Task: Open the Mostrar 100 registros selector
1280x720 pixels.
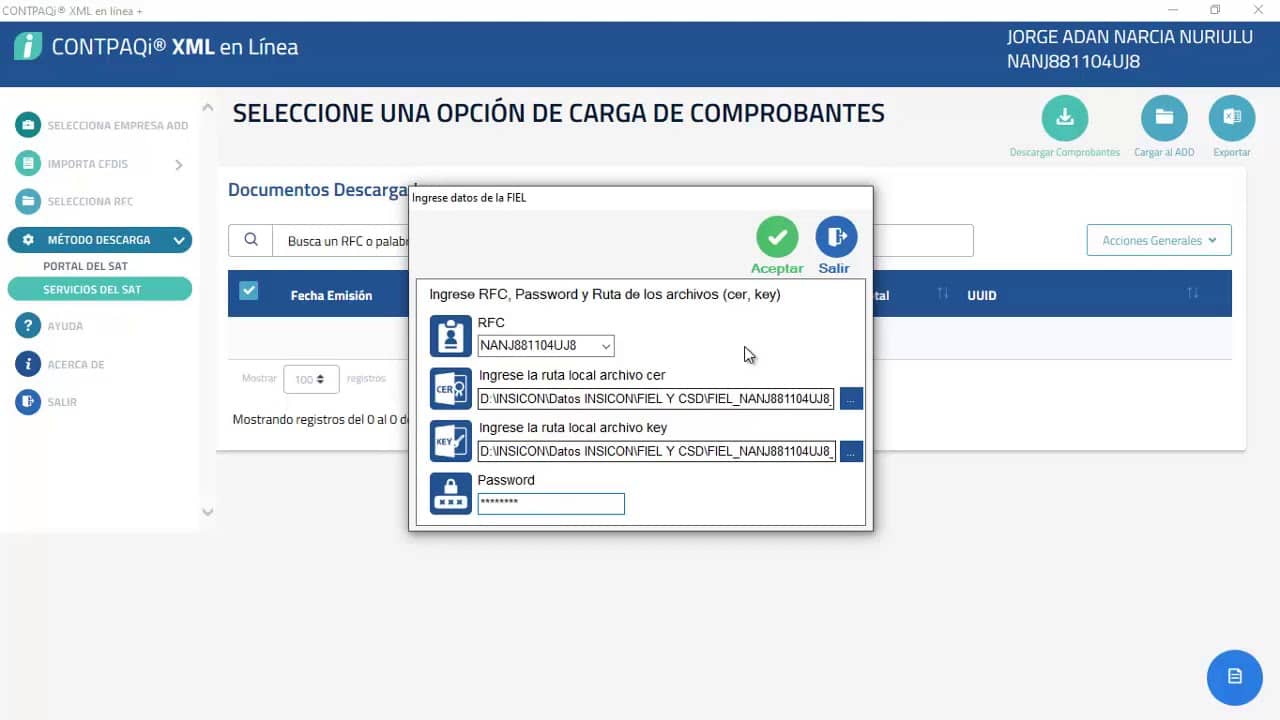Action: [x=311, y=379]
